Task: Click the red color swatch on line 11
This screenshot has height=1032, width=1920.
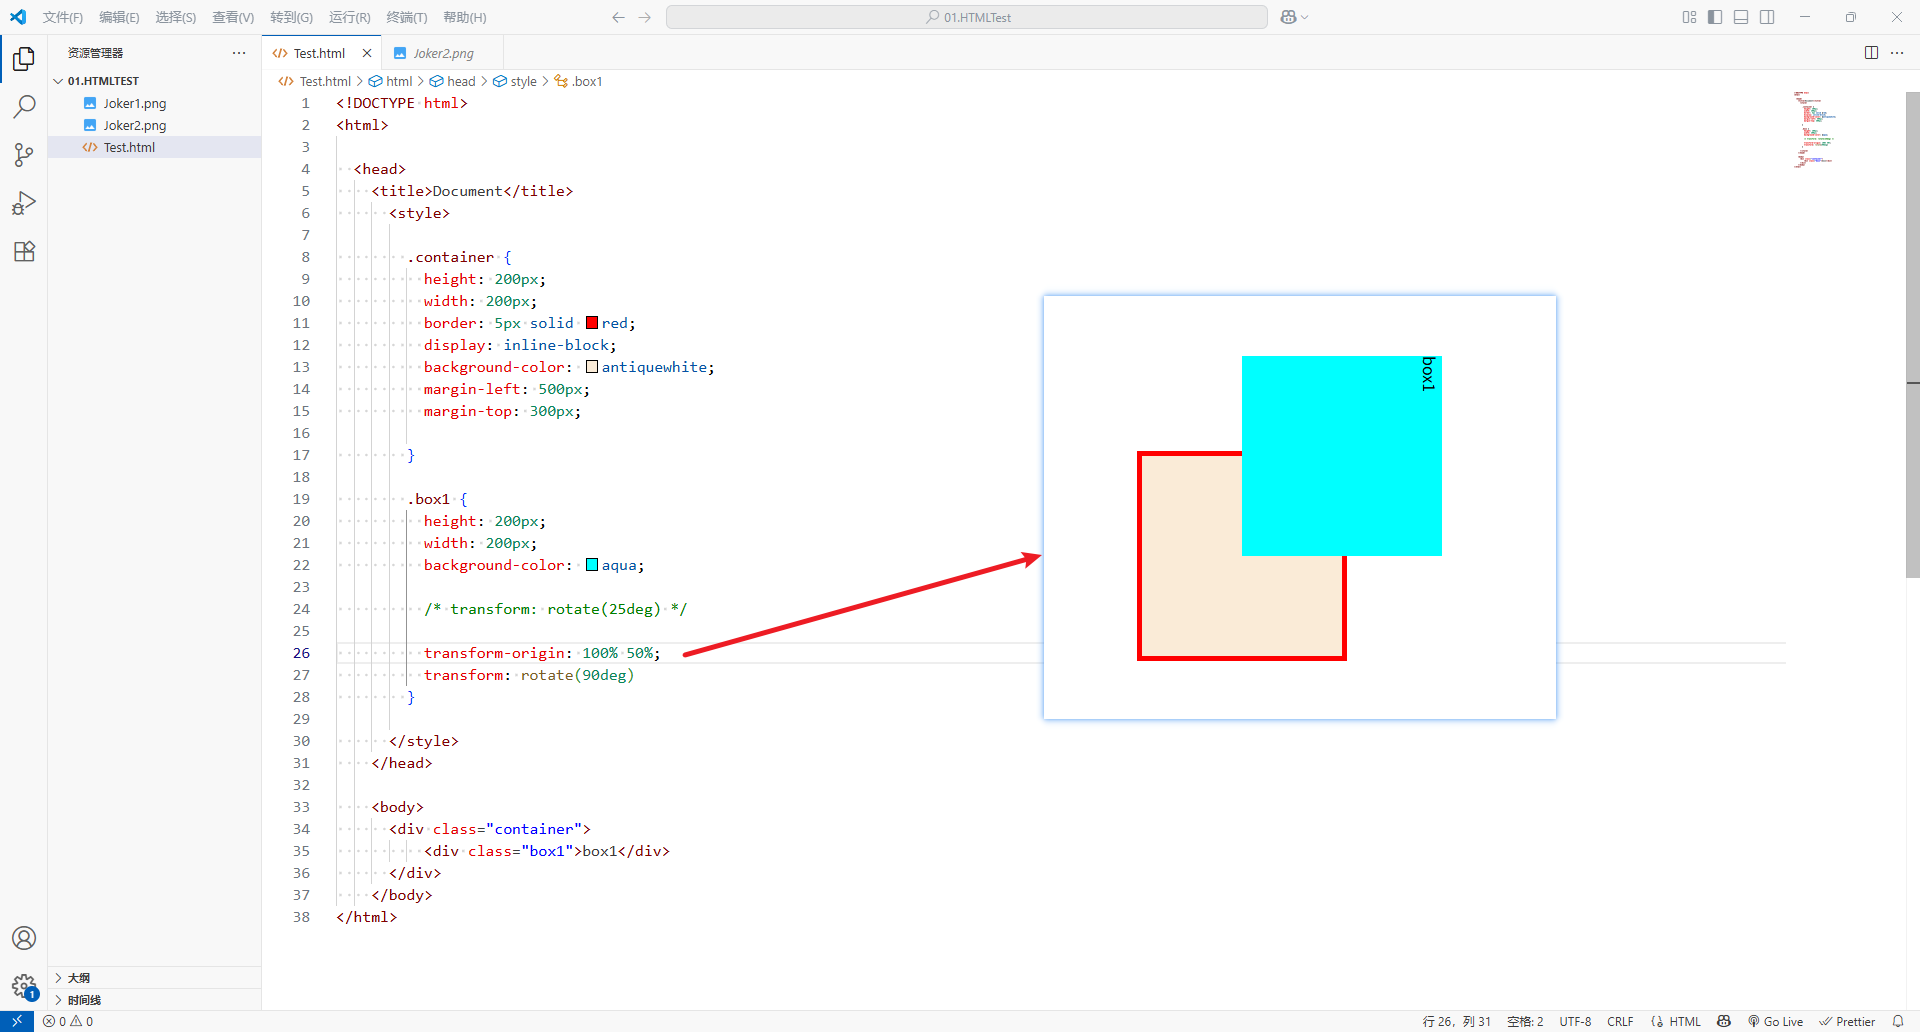Action: pos(592,323)
